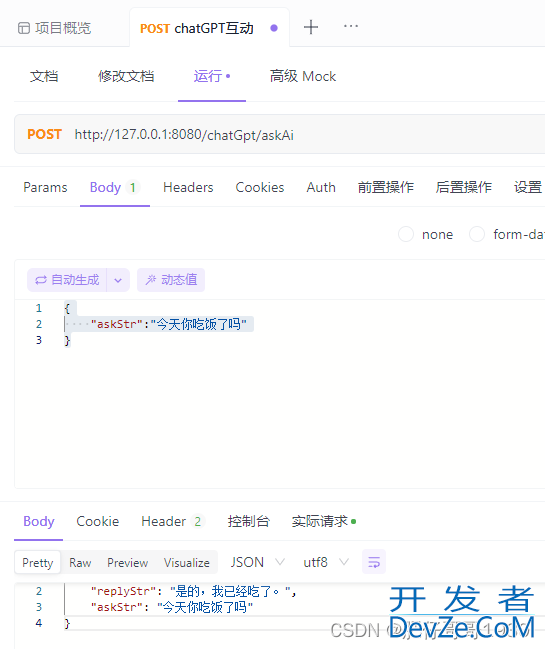Open the 前置操作 tab
545x649 pixels.
click(386, 187)
